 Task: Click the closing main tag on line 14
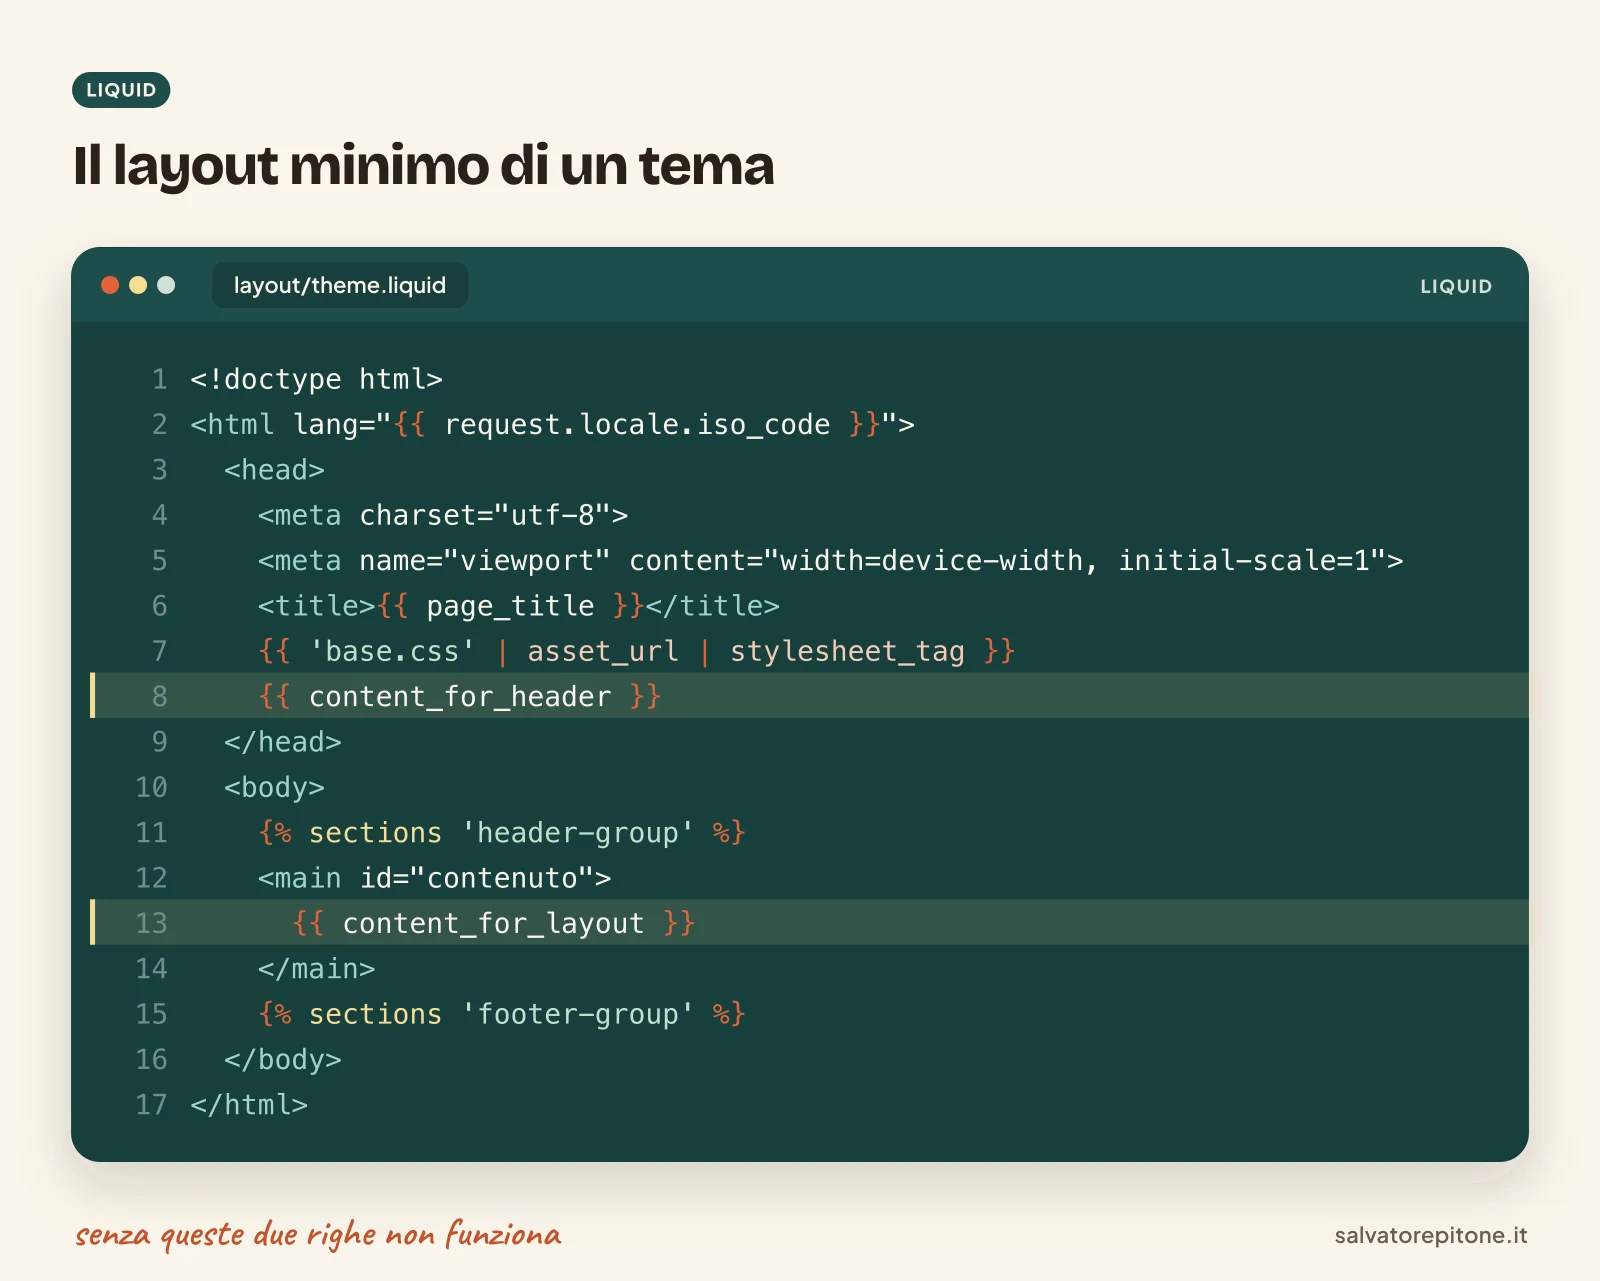[316, 968]
